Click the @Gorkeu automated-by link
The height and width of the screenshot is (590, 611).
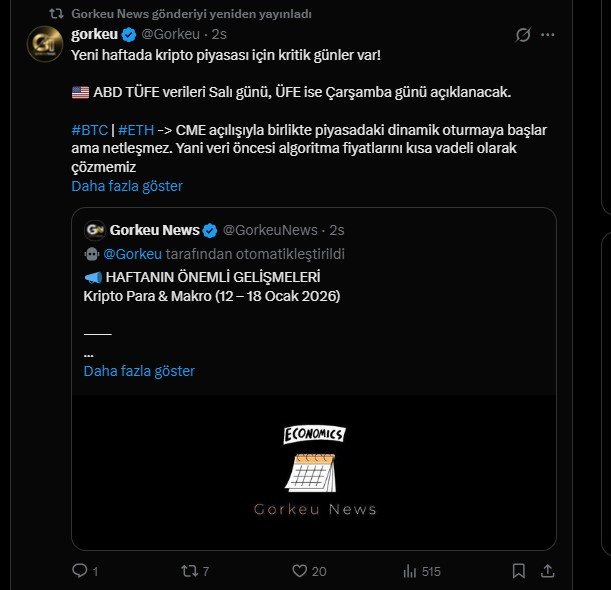(x=132, y=254)
